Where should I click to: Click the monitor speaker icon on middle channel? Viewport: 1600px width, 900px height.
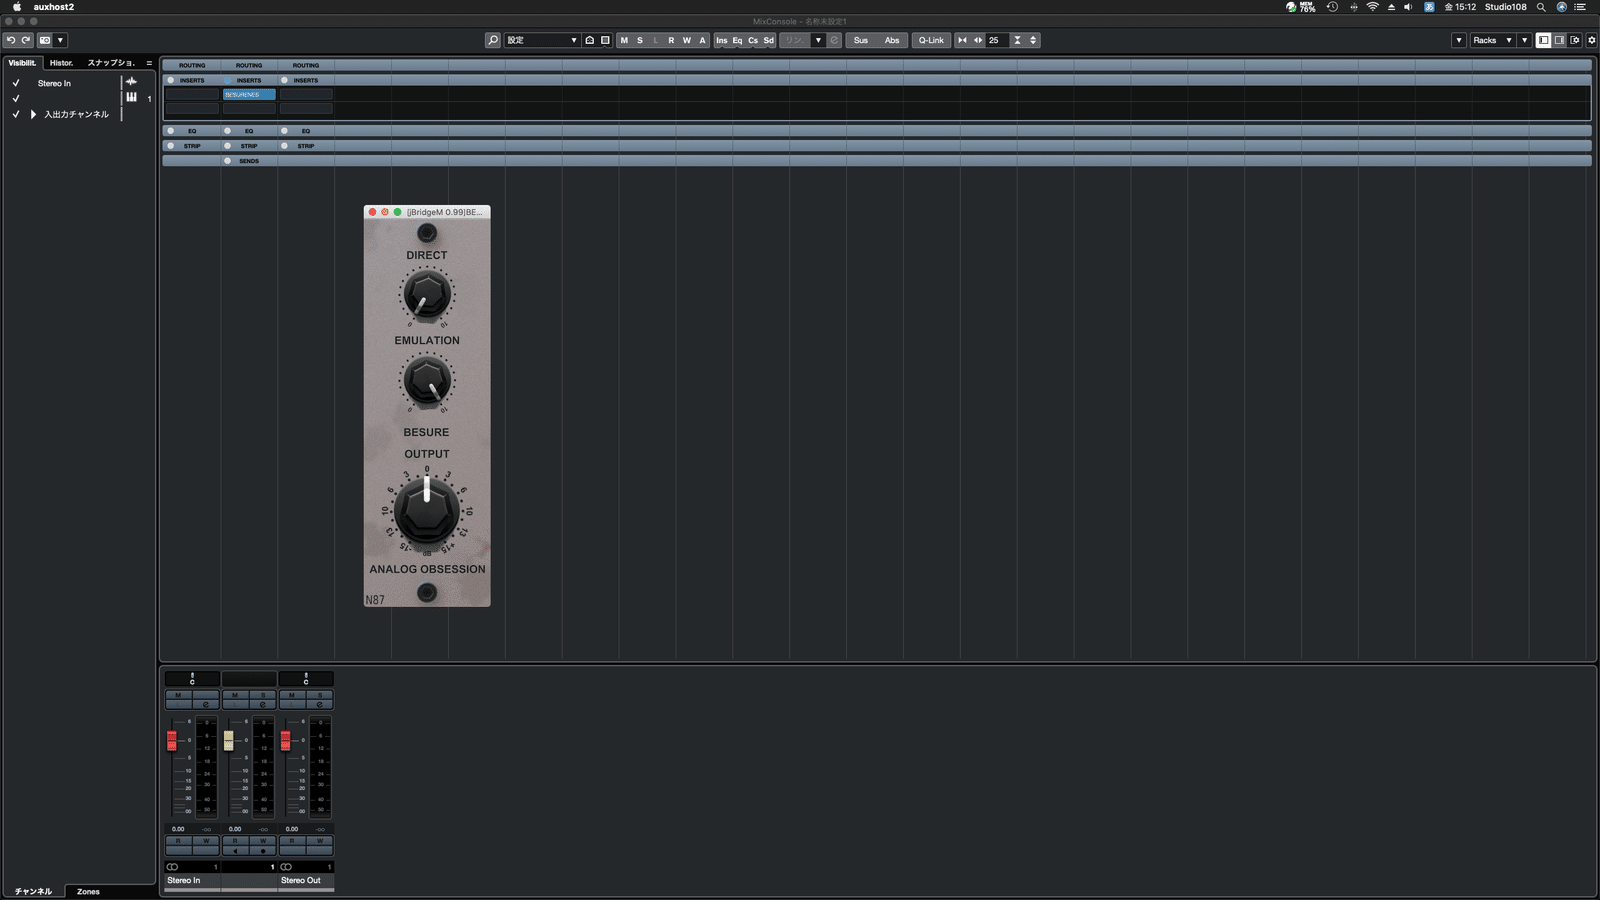tap(235, 851)
